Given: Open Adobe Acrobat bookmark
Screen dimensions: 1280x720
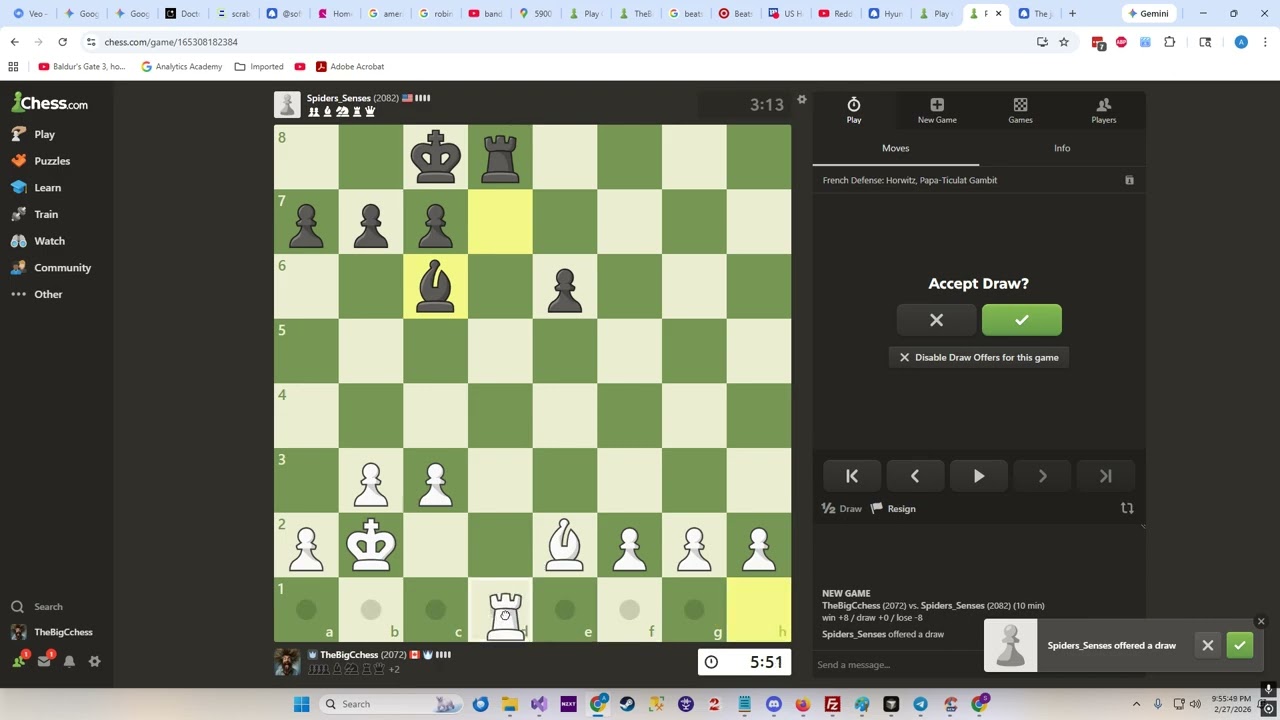Looking at the screenshot, I should click(350, 67).
